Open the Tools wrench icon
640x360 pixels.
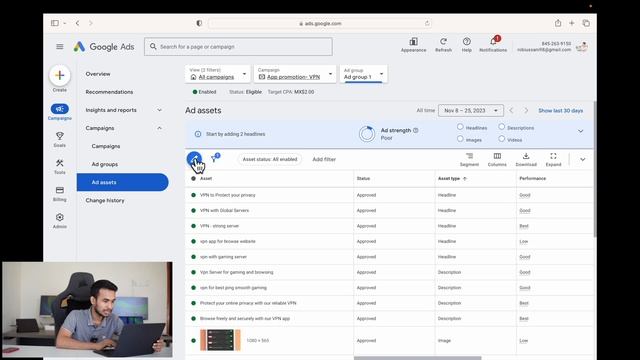[60, 163]
